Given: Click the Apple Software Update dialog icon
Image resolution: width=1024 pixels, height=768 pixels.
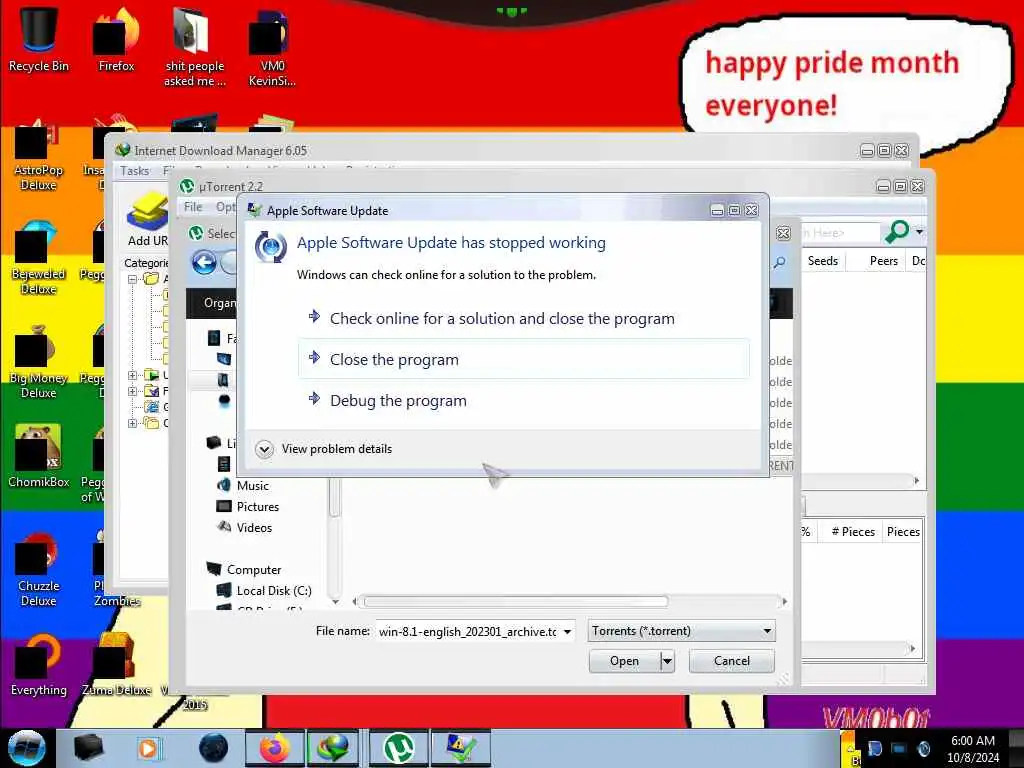Looking at the screenshot, I should point(270,247).
